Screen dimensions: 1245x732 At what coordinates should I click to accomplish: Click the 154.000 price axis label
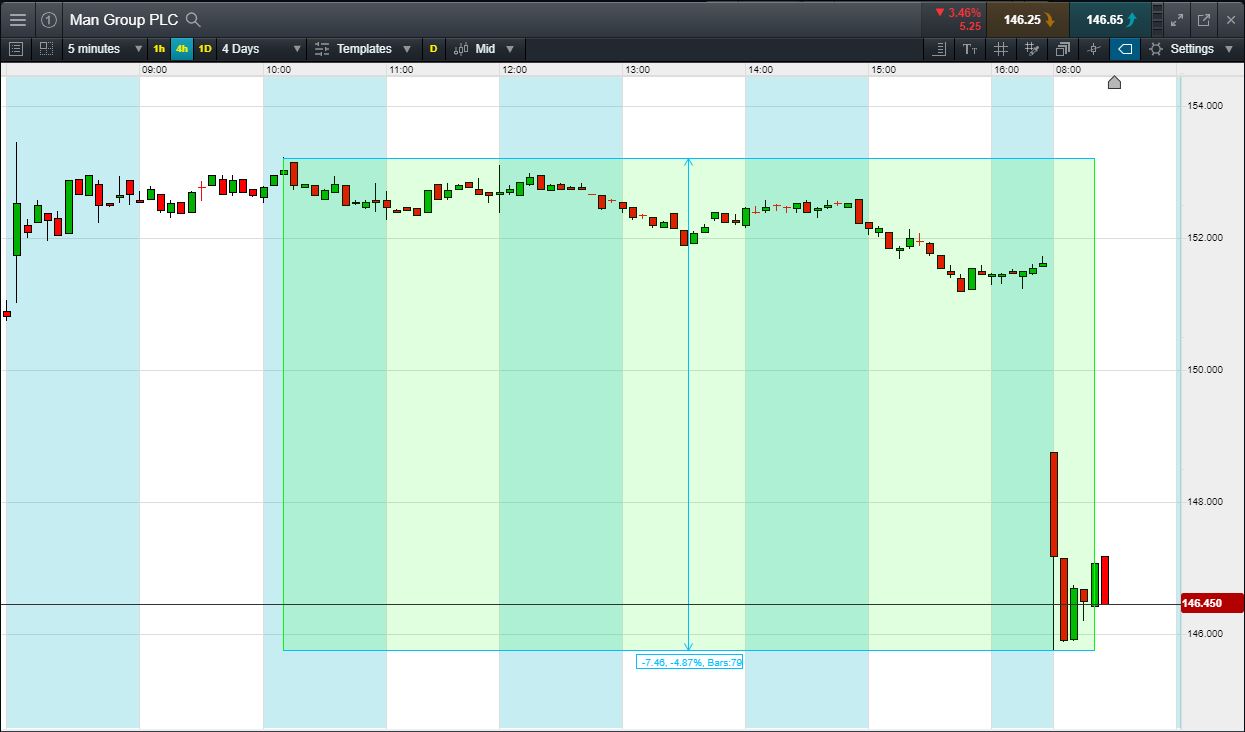[x=1203, y=106]
